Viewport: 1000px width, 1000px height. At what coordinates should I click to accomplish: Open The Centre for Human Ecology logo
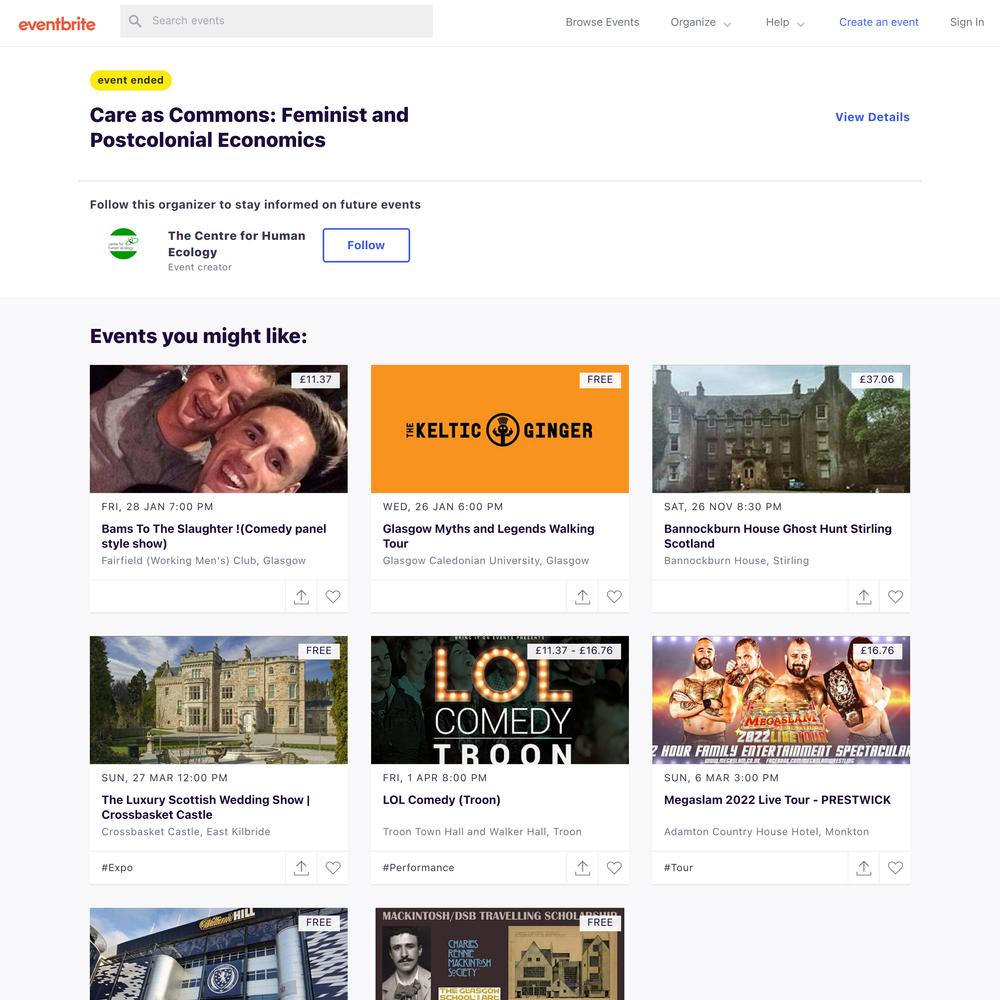coord(124,244)
